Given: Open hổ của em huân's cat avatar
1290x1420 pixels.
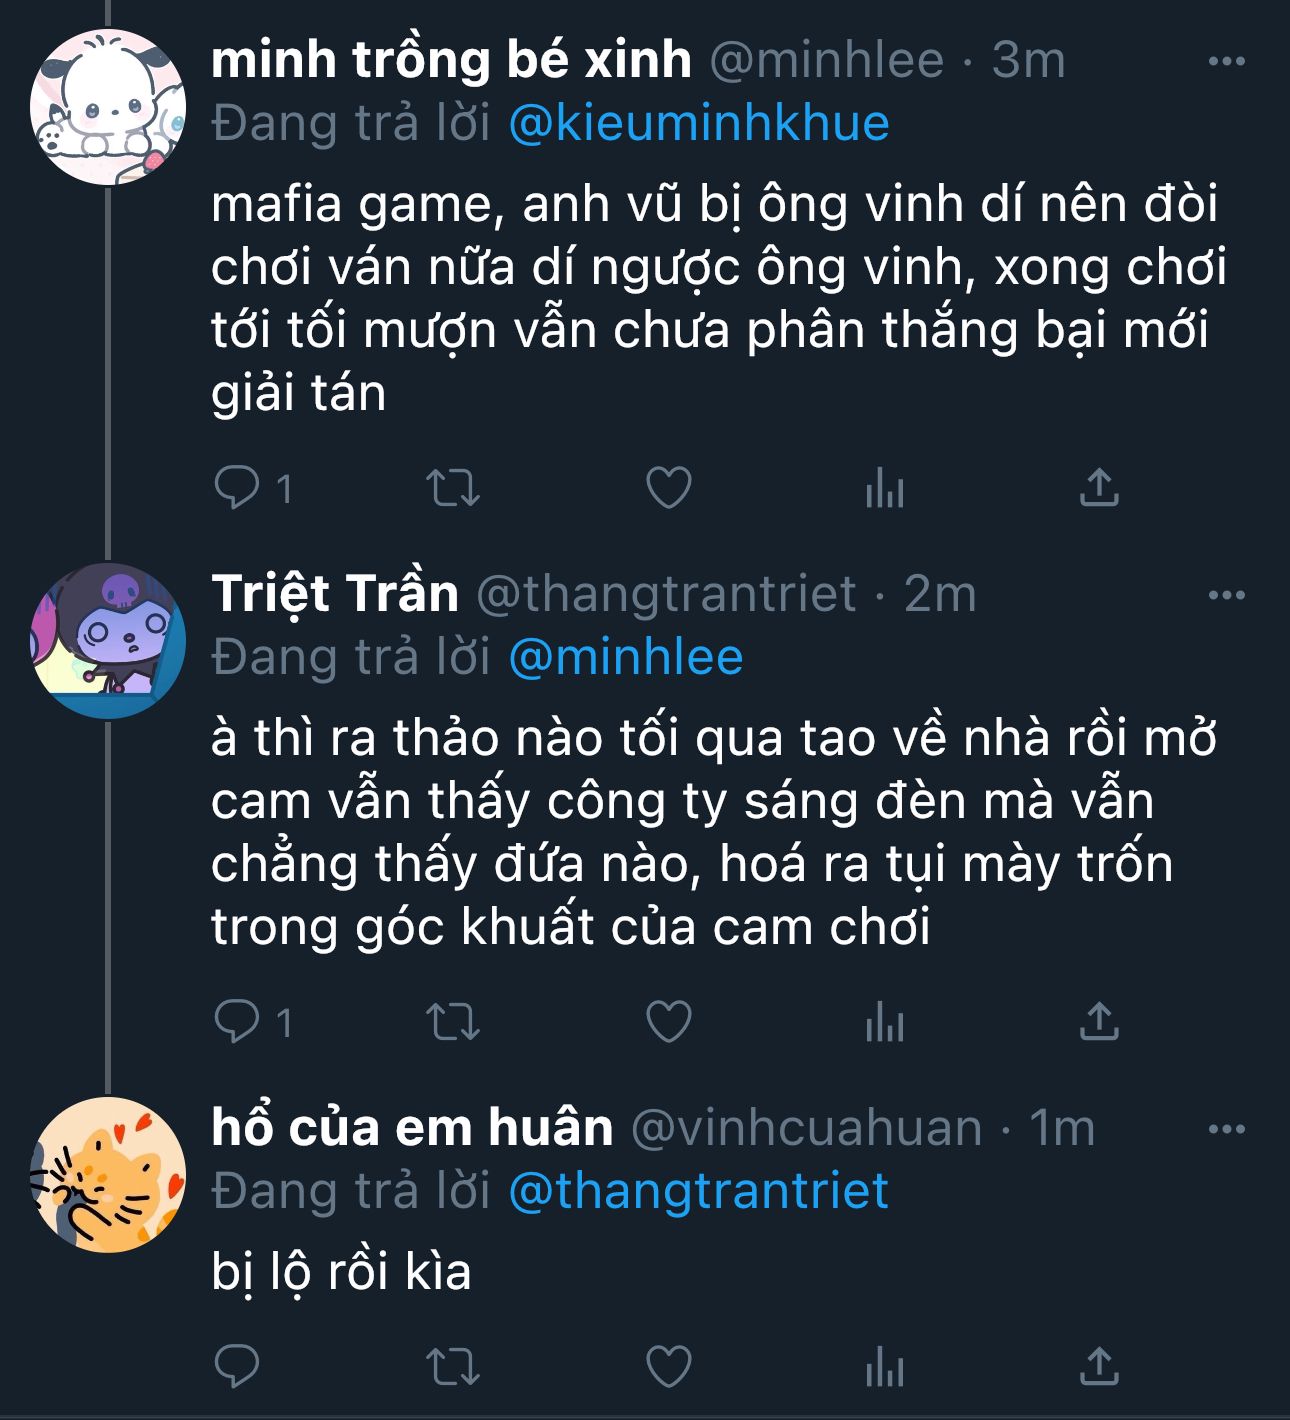Looking at the screenshot, I should click(108, 1174).
